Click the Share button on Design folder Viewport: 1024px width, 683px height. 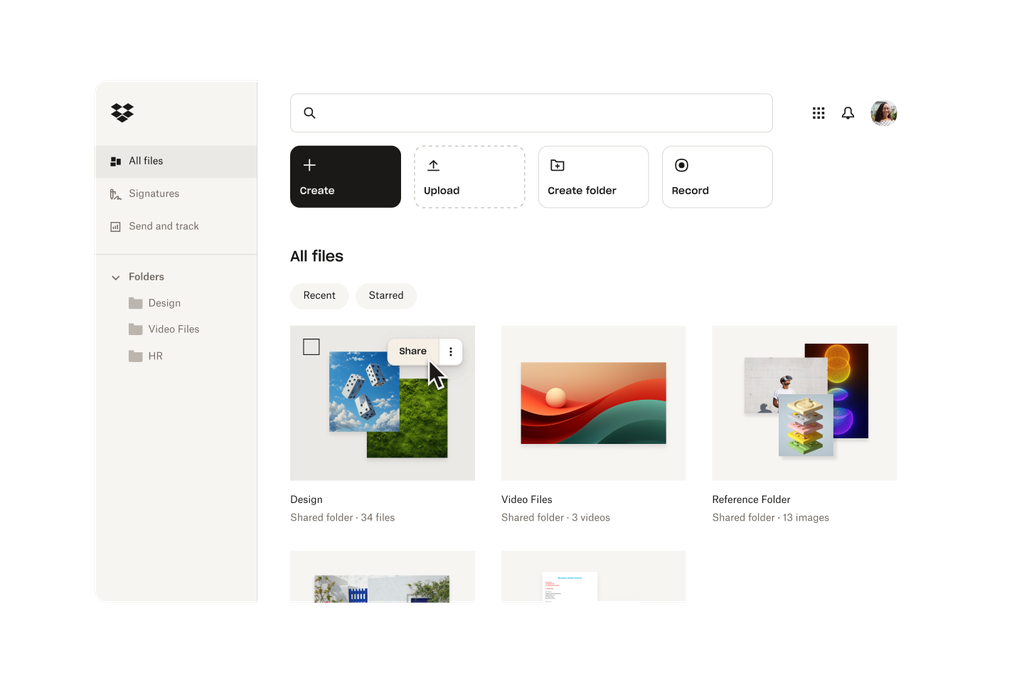(x=412, y=351)
